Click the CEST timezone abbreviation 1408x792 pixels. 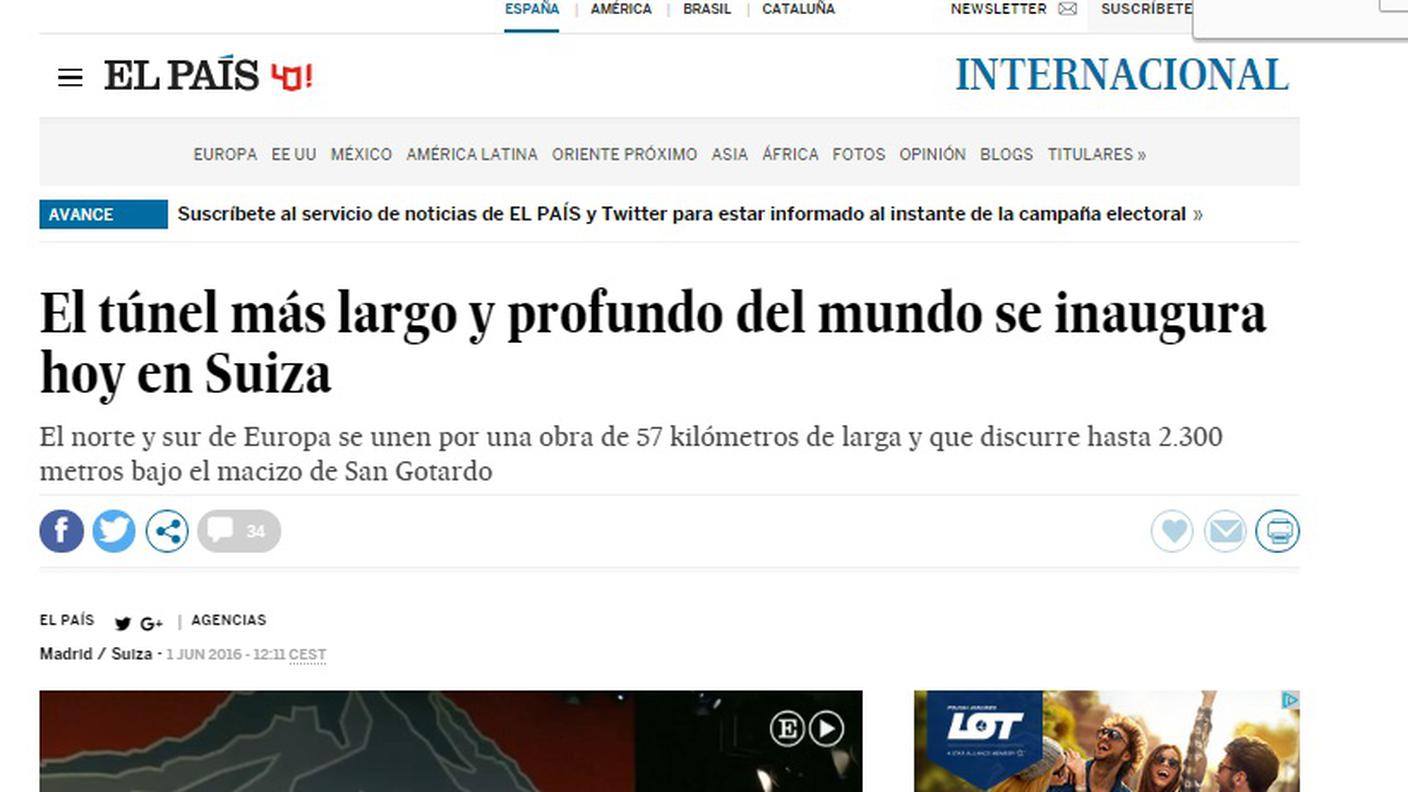click(307, 655)
